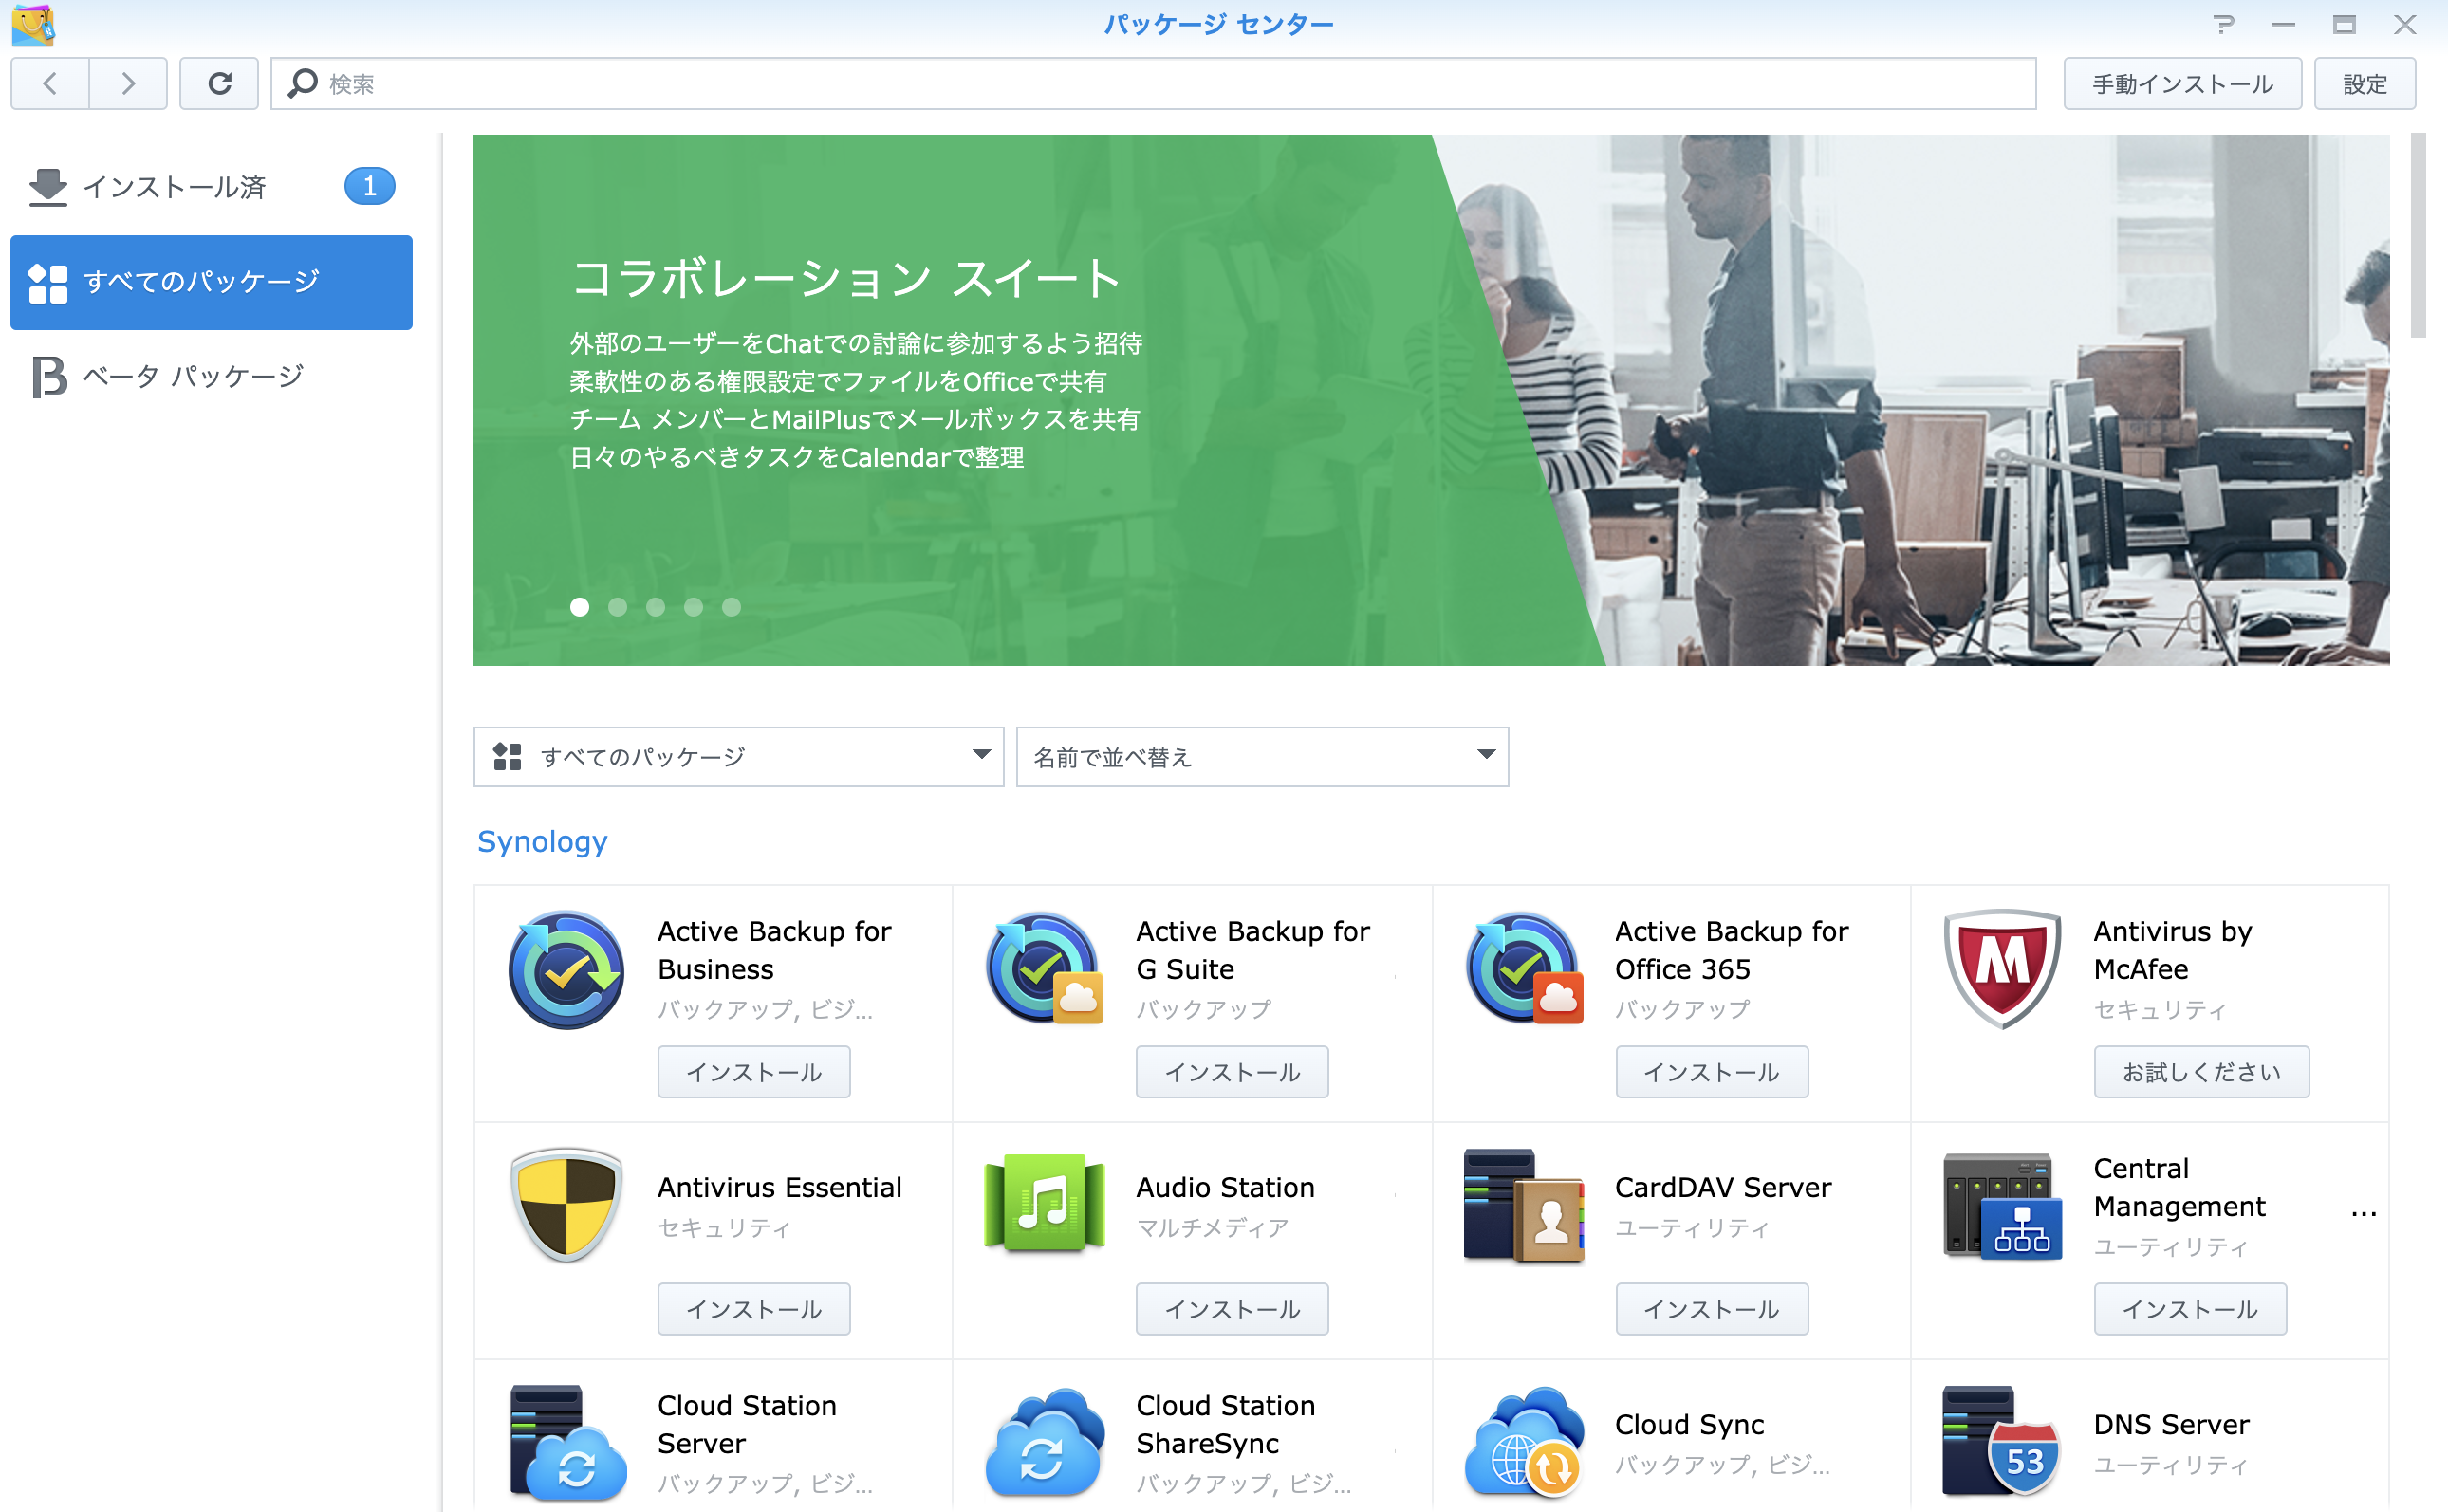Open Cloud Sync icon
The height and width of the screenshot is (1512, 2448).
point(1524,1444)
